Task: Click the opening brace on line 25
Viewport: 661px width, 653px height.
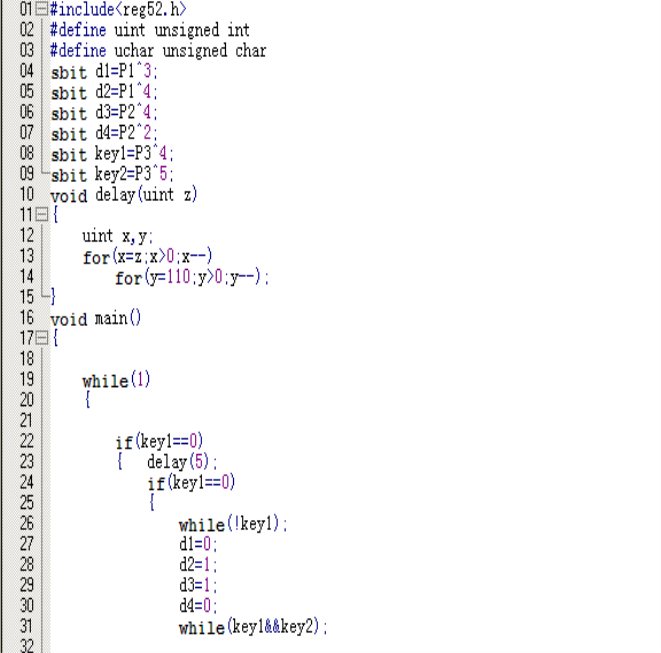Action: tap(152, 503)
